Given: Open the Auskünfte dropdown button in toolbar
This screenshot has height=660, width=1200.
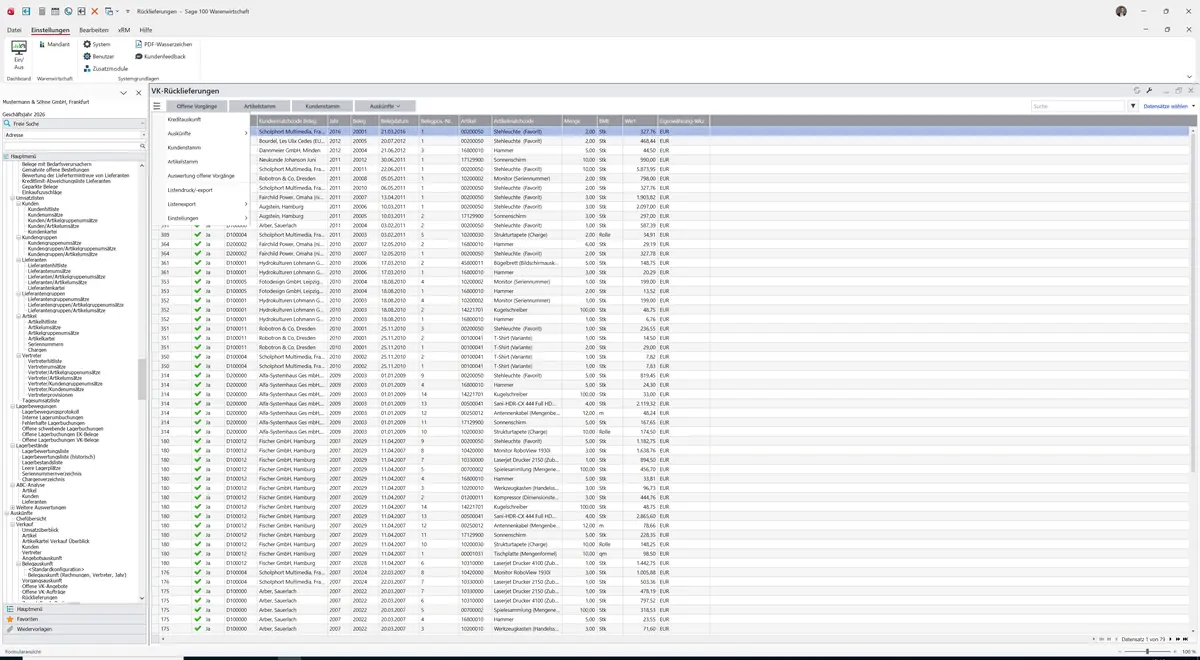Looking at the screenshot, I should click(385, 106).
